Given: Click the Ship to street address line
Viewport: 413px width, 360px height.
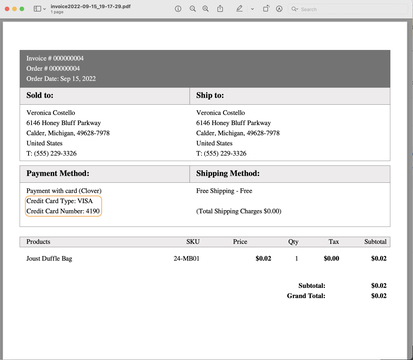Looking at the screenshot, I should (x=233, y=123).
